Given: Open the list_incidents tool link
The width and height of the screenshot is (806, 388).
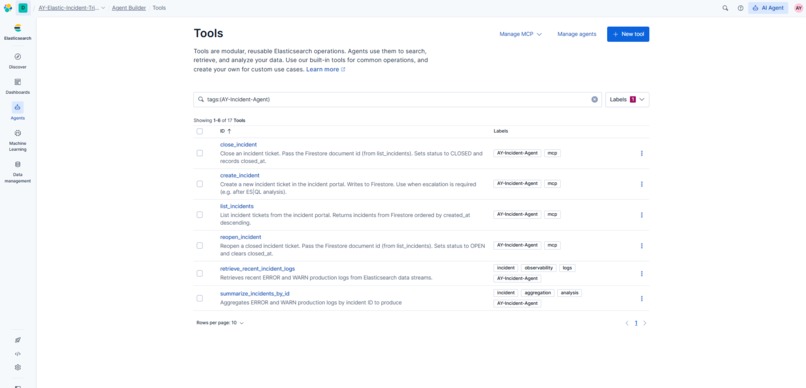Looking at the screenshot, I should pyautogui.click(x=236, y=207).
